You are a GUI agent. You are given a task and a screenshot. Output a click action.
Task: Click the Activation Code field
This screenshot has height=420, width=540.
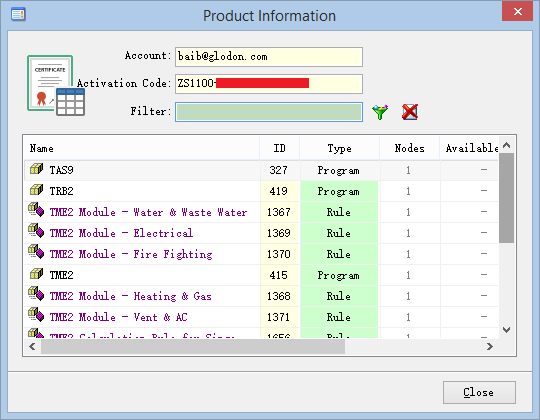269,84
